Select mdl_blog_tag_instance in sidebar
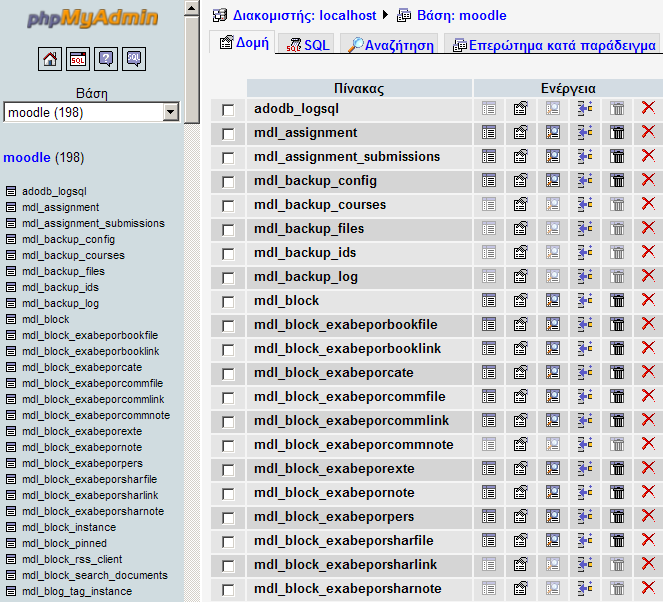Viewport: 663px width, 602px height. (77, 591)
